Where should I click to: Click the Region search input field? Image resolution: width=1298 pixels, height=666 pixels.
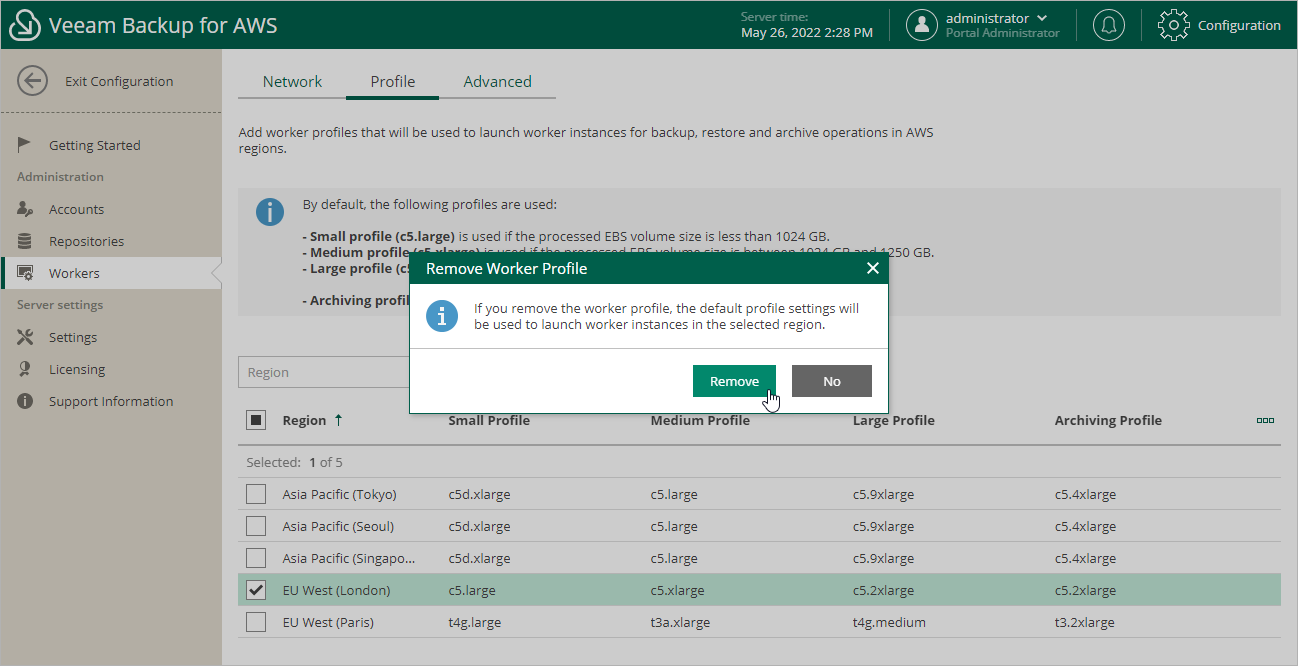(x=324, y=372)
